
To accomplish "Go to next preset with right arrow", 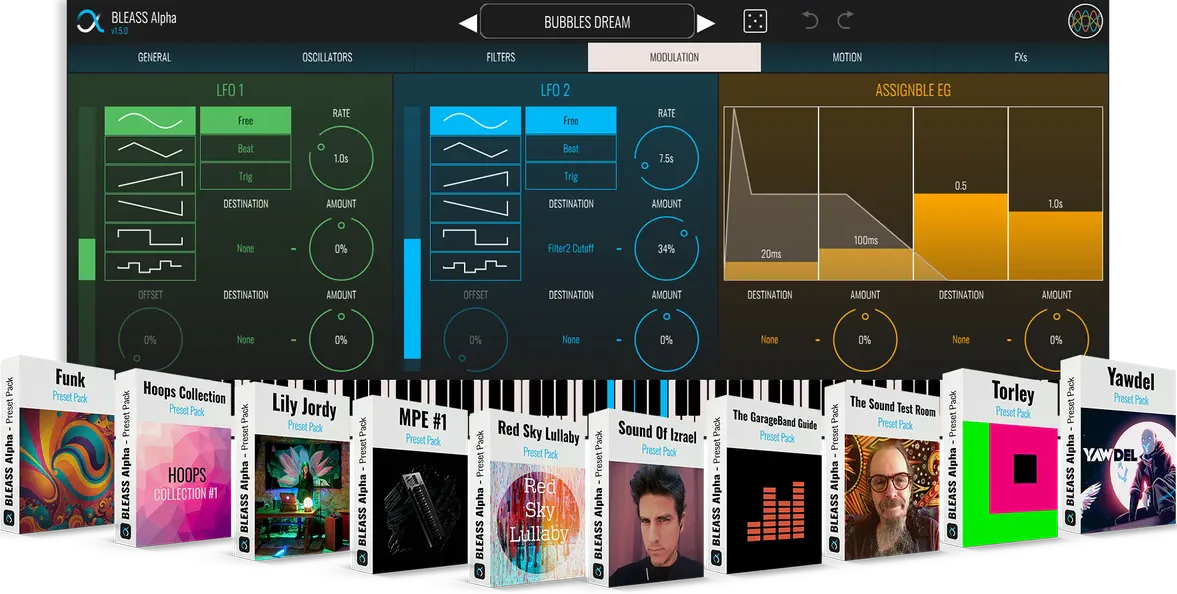I will [706, 23].
